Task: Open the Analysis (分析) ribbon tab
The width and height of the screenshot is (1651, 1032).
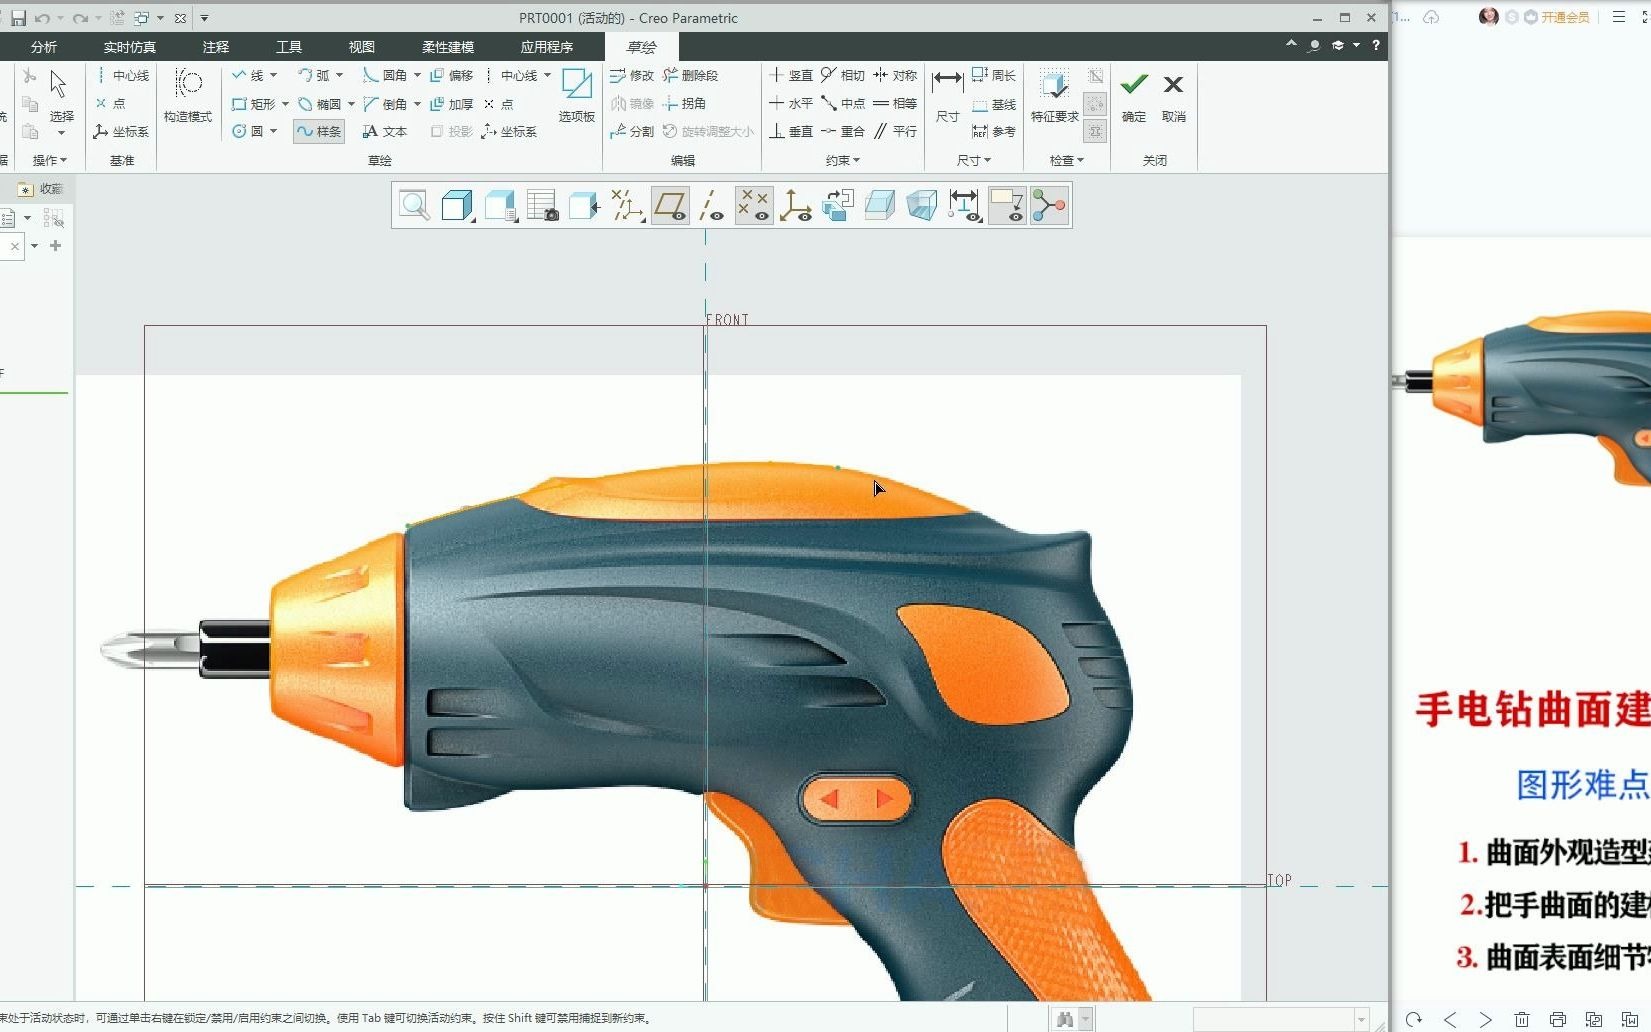Action: (44, 47)
